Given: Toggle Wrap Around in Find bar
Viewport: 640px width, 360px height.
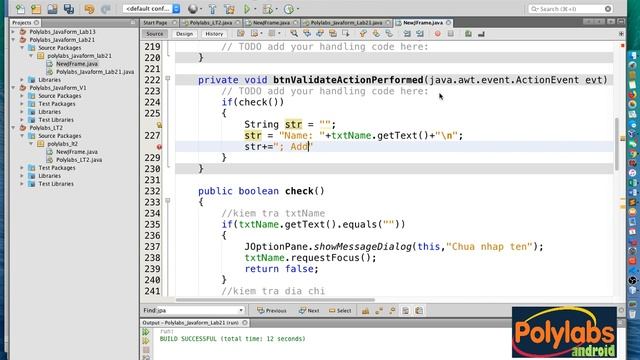Looking at the screenshot, I should (x=419, y=311).
